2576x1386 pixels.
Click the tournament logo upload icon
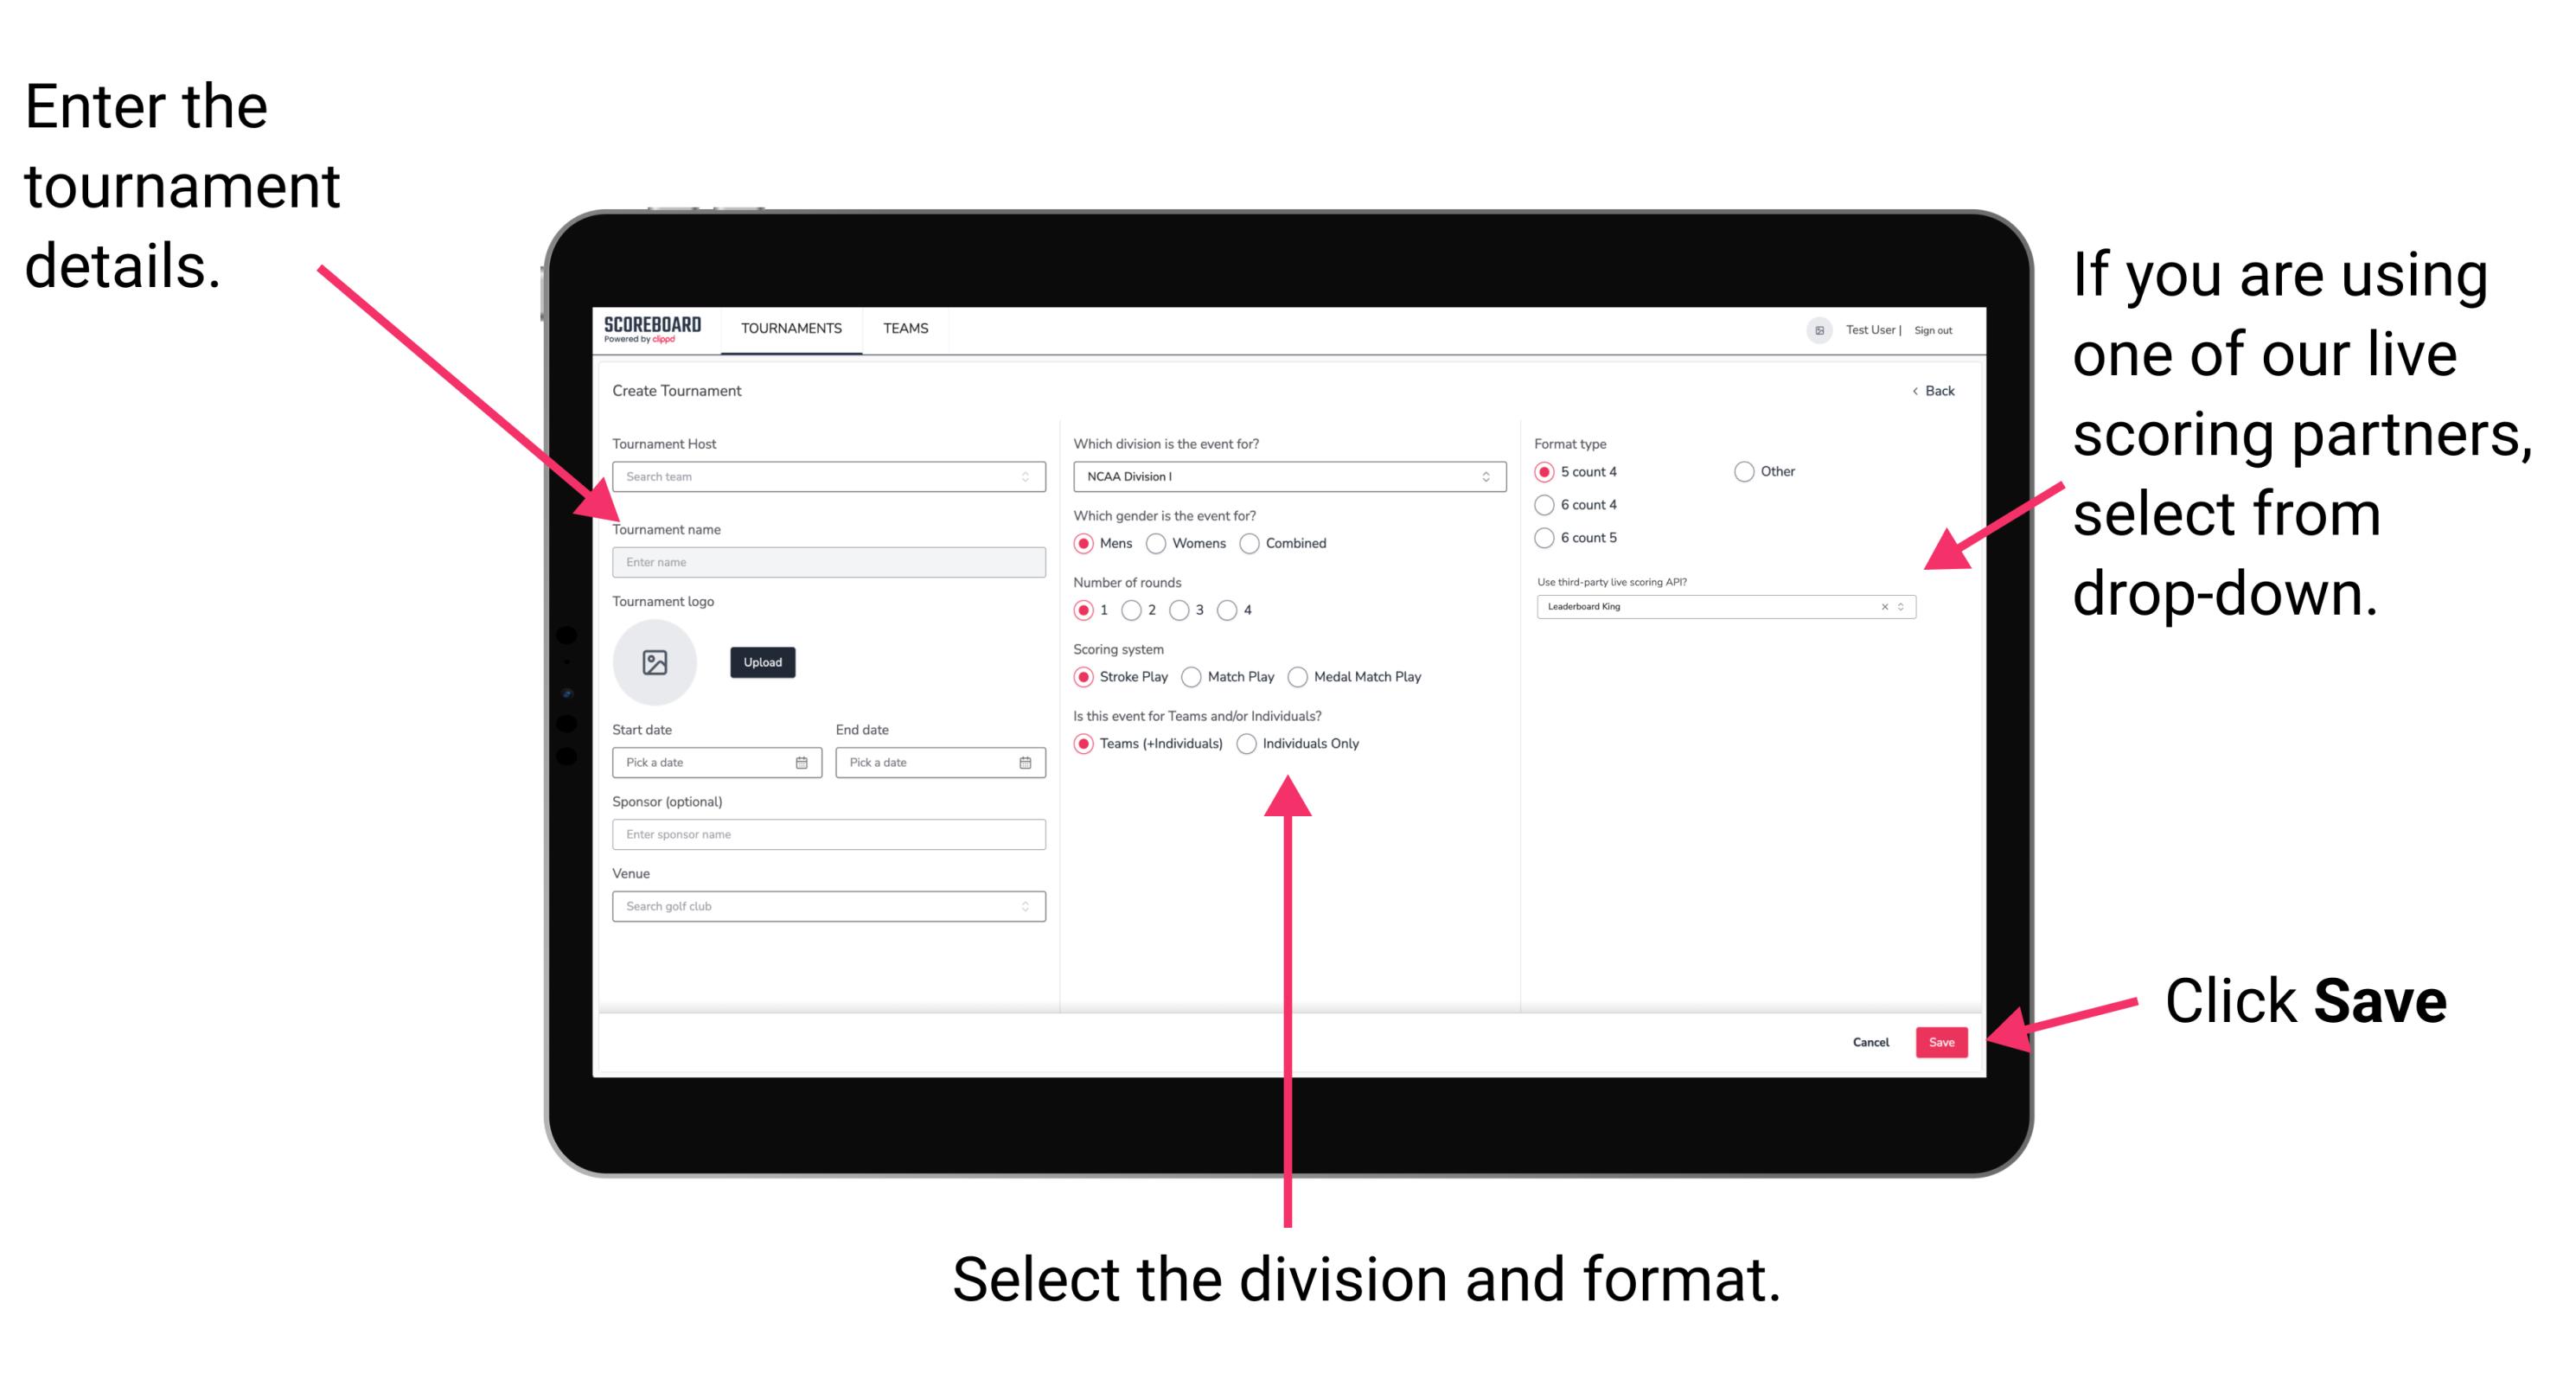[x=655, y=662]
